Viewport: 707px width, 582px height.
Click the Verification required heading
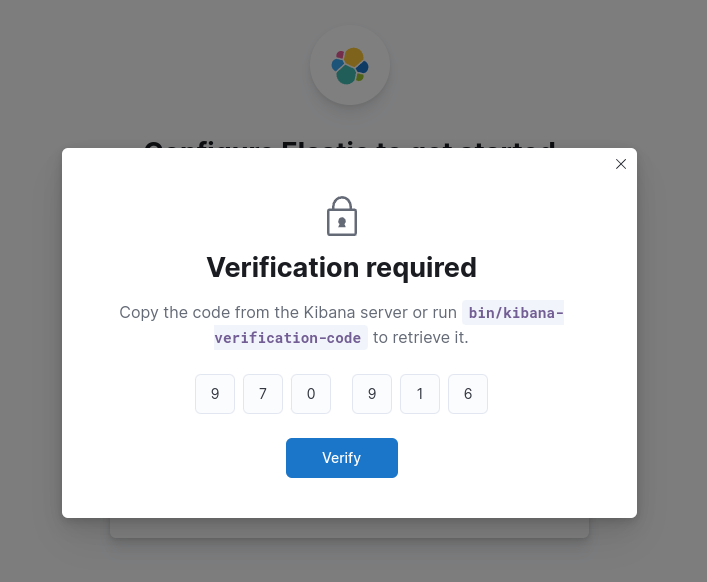[x=341, y=268]
